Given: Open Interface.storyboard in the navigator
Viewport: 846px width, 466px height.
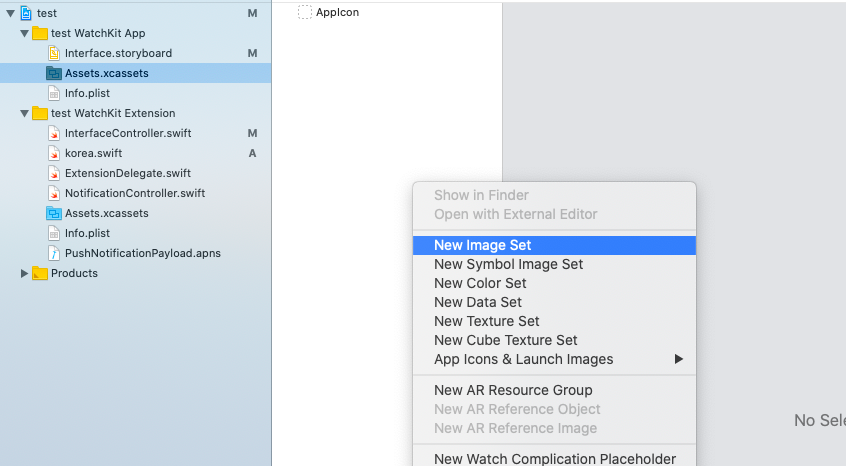Looking at the screenshot, I should pyautogui.click(x=135, y=53).
